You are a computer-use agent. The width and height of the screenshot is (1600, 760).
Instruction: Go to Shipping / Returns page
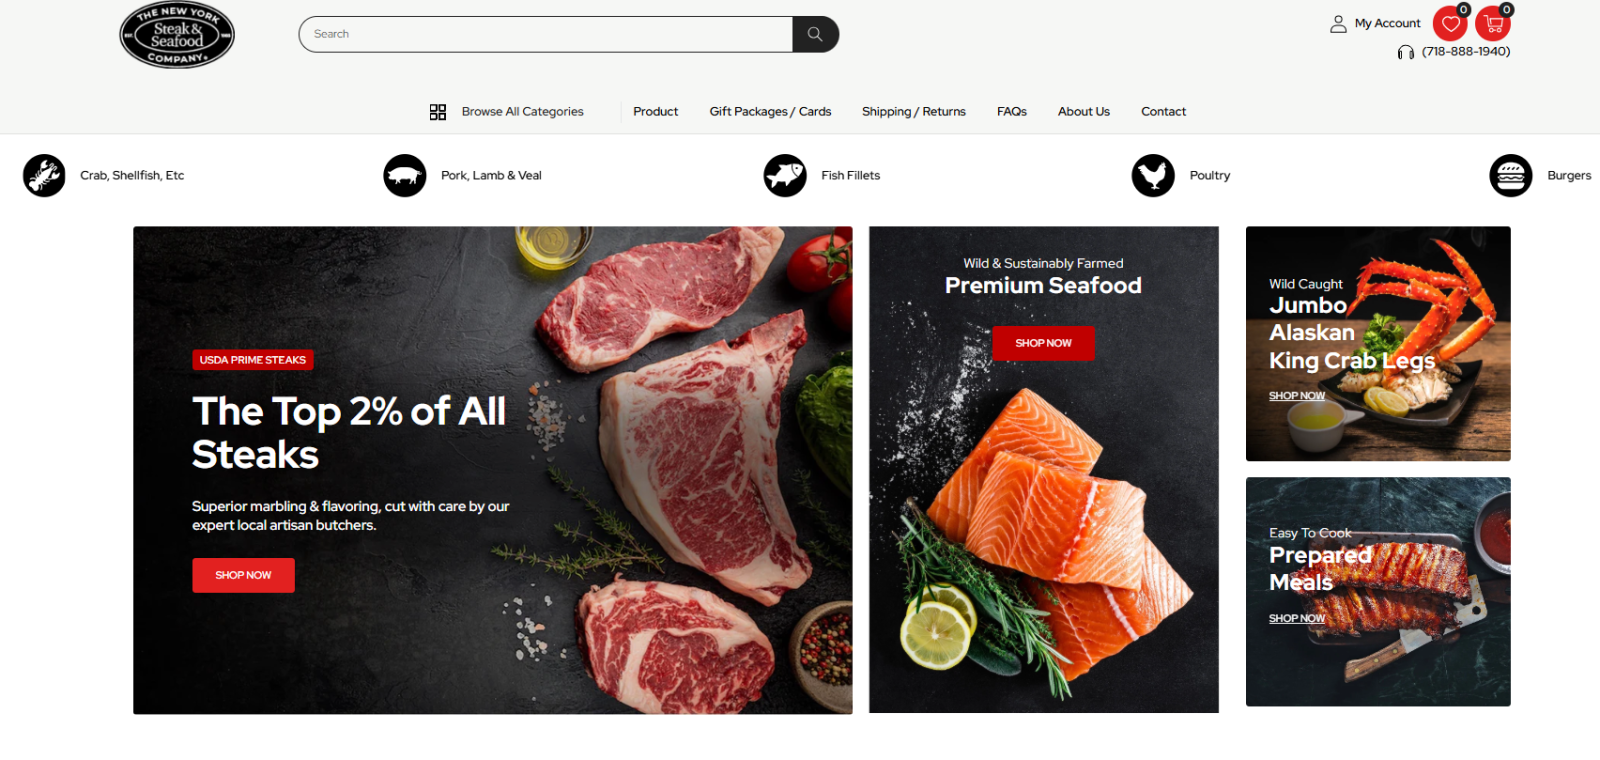(914, 112)
